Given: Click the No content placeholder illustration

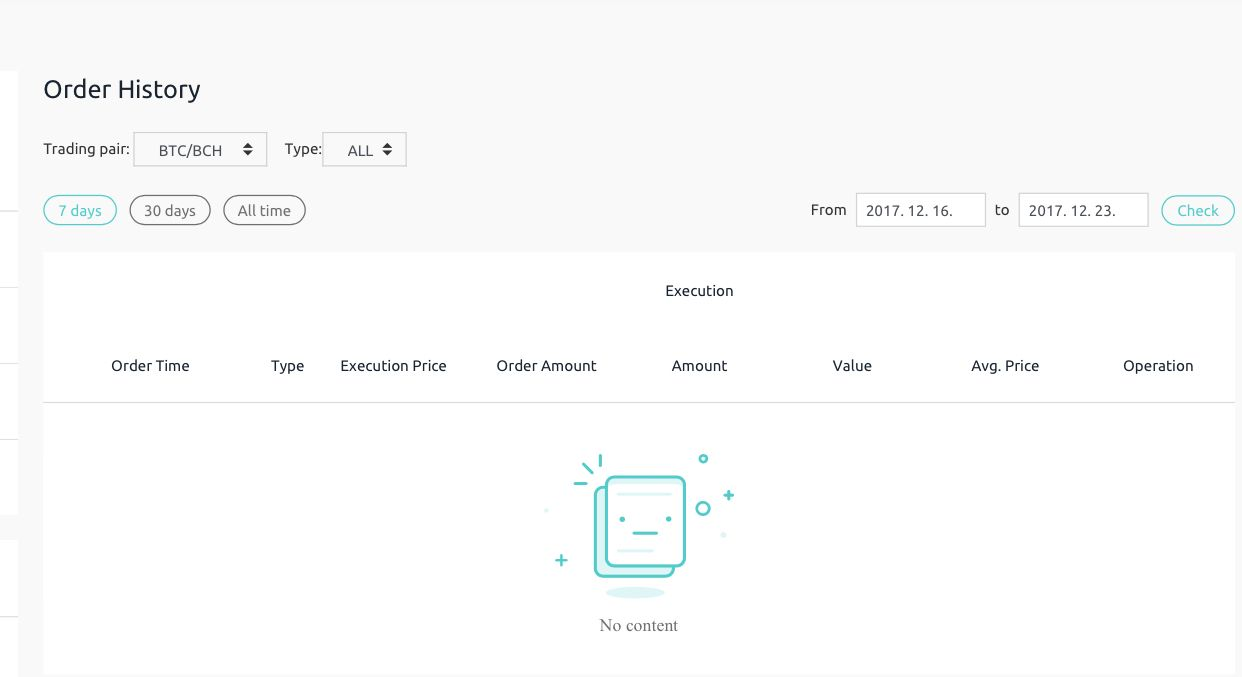Looking at the screenshot, I should 640,526.
